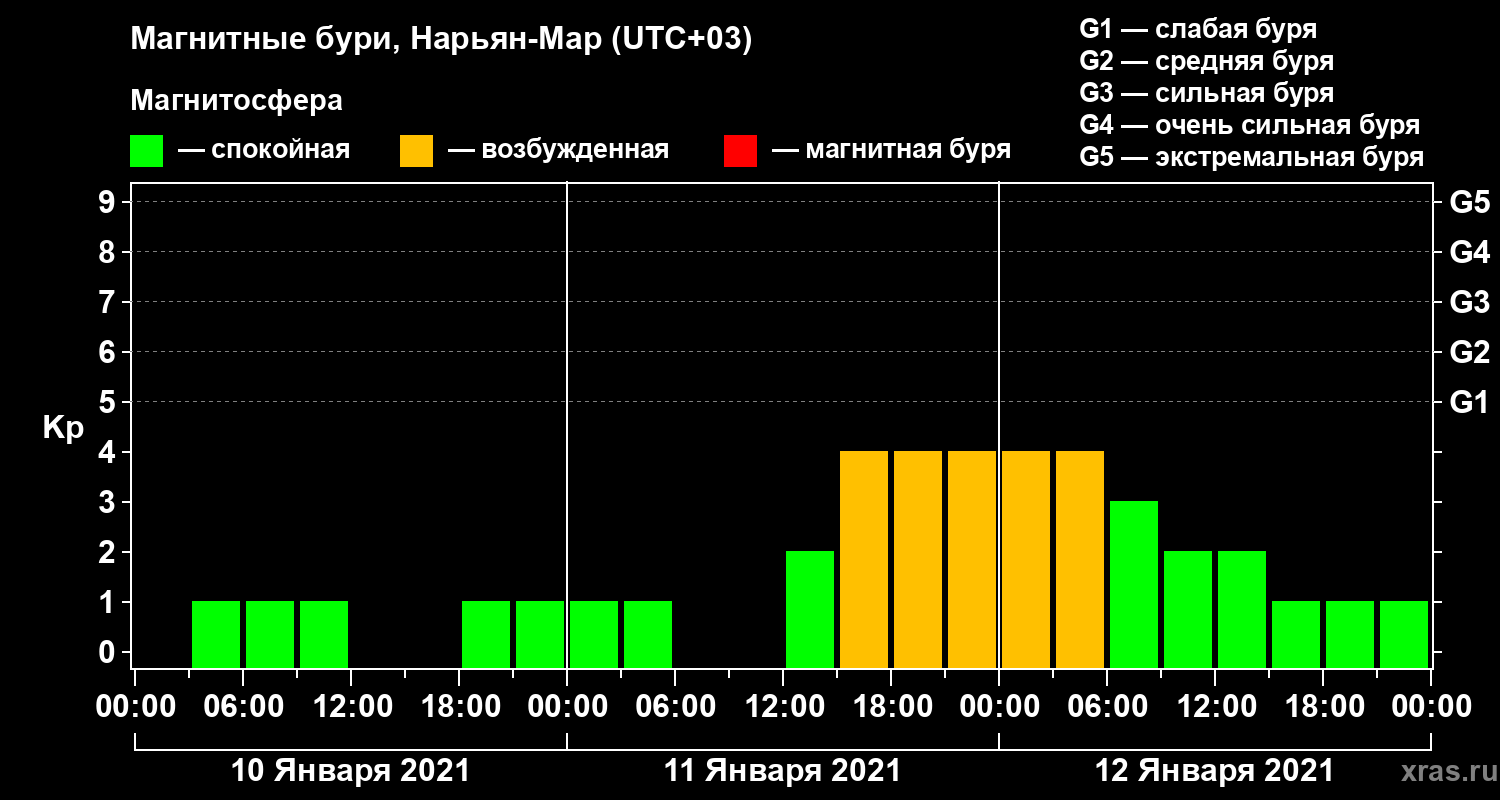
Task: Click the '11 Января 2021' date label
Action: (782, 771)
